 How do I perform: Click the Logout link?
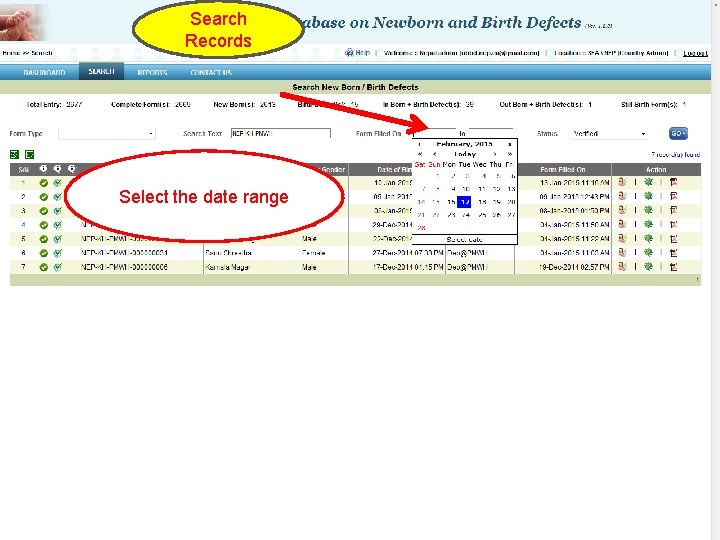(695, 53)
